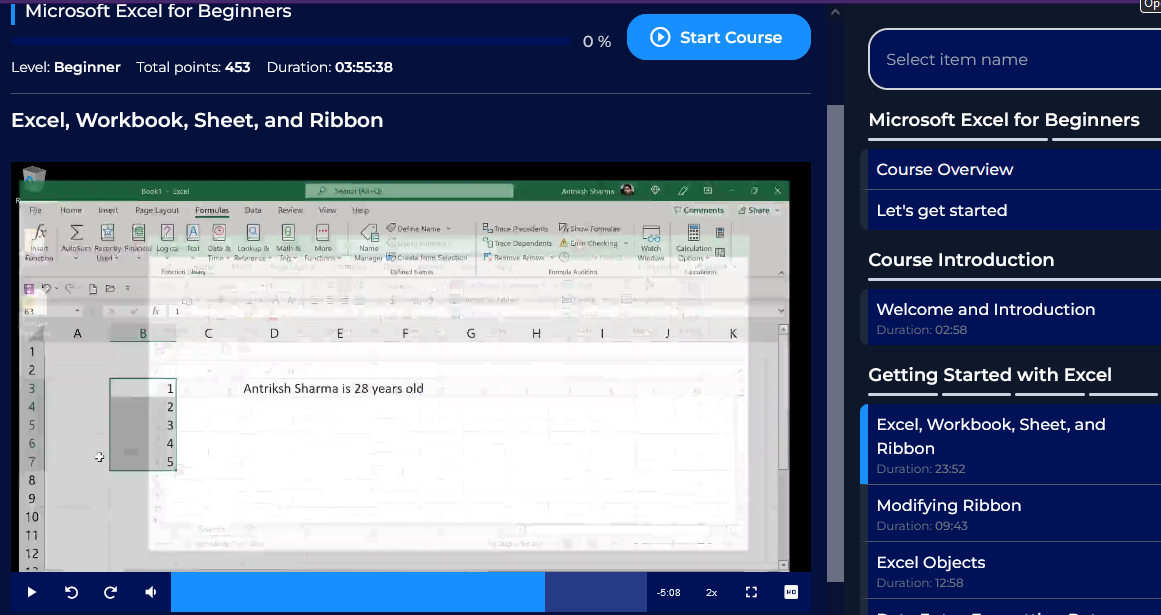
Task: Skip forward with the forward-arrow icon
Action: [x=110, y=592]
